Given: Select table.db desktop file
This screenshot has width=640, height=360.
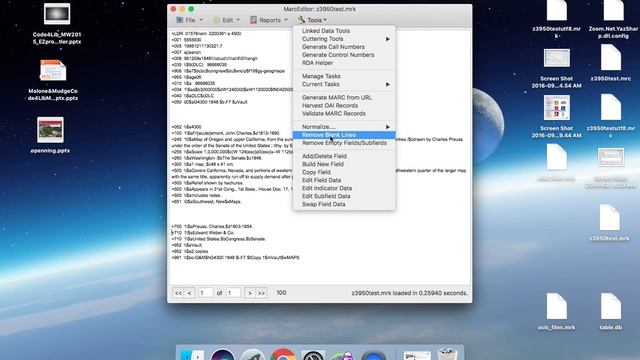Looking at the screenshot, I should point(611,312).
